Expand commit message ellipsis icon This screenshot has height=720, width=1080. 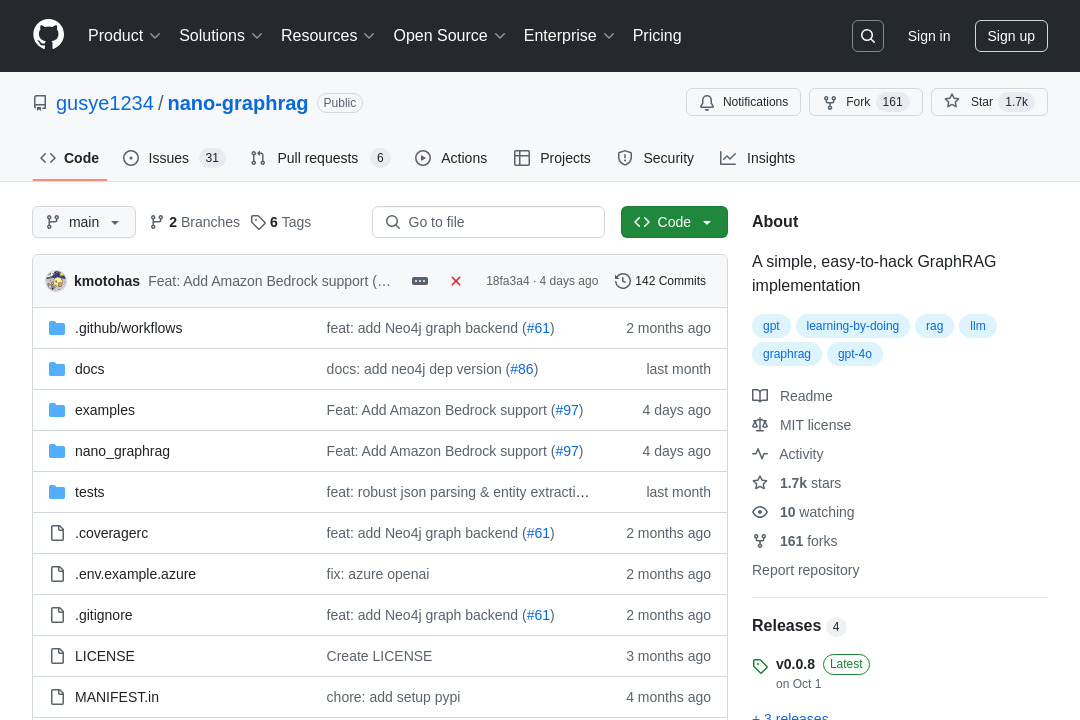coord(419,281)
